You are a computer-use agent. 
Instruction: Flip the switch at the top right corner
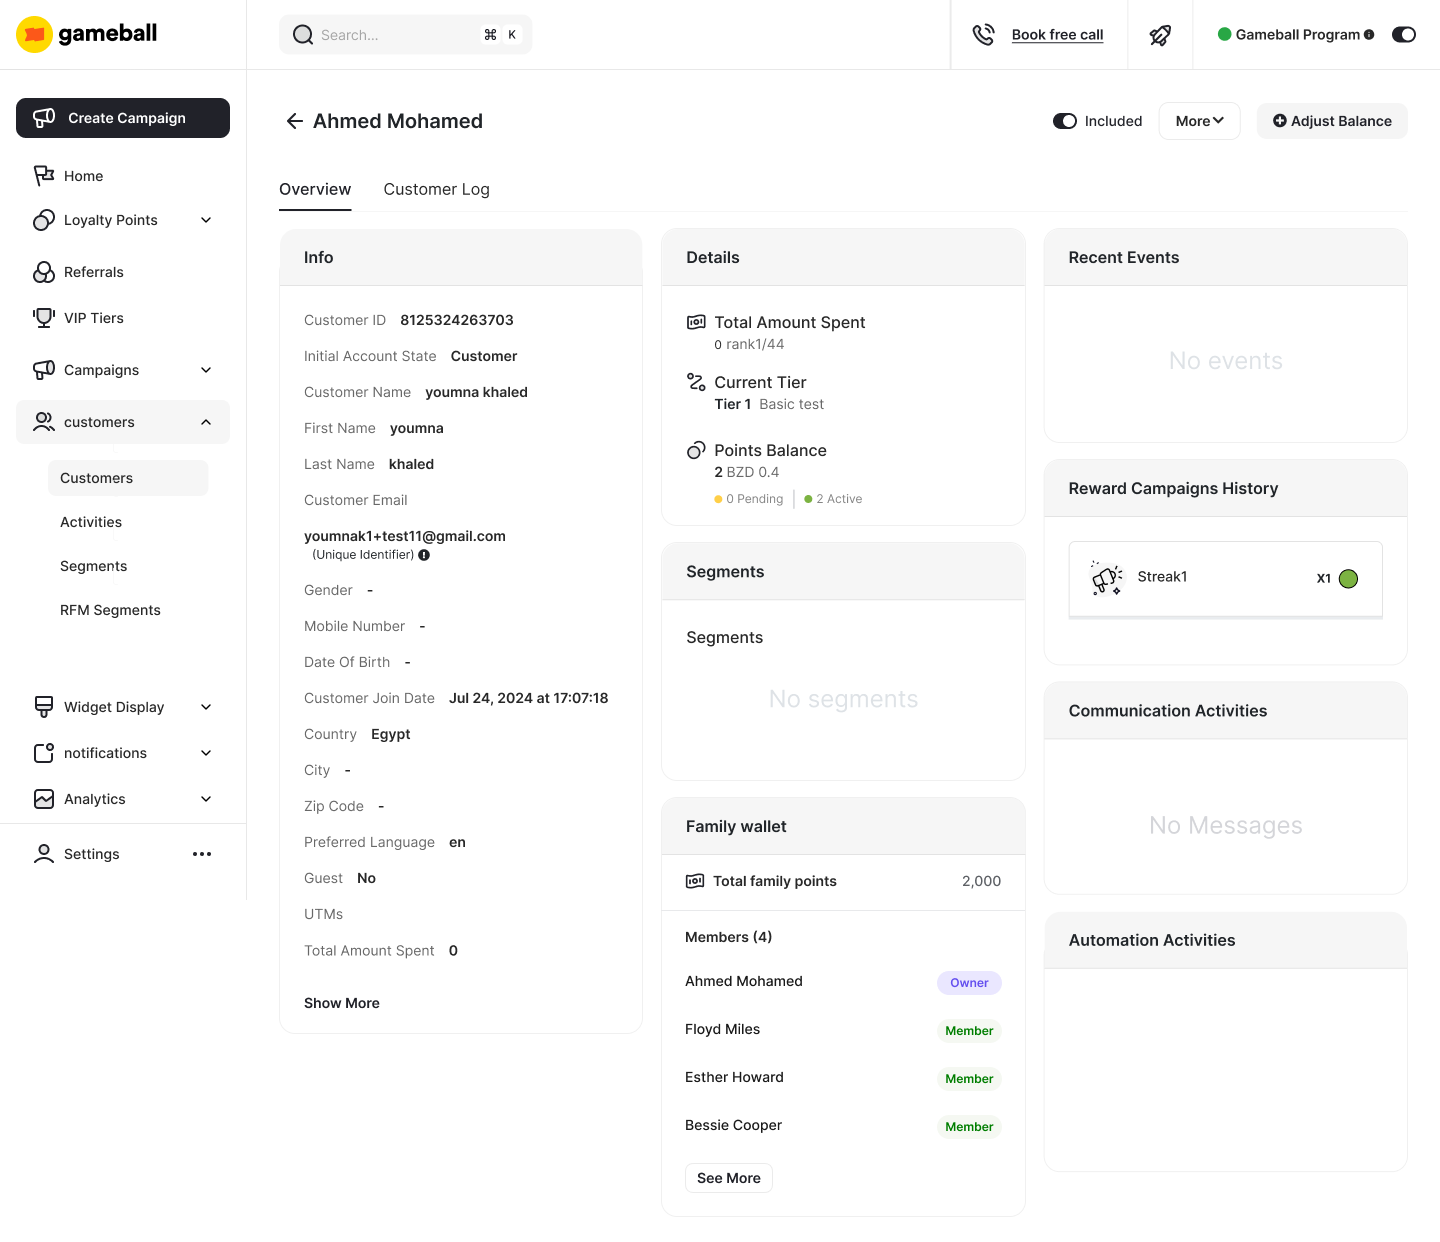tap(1404, 34)
